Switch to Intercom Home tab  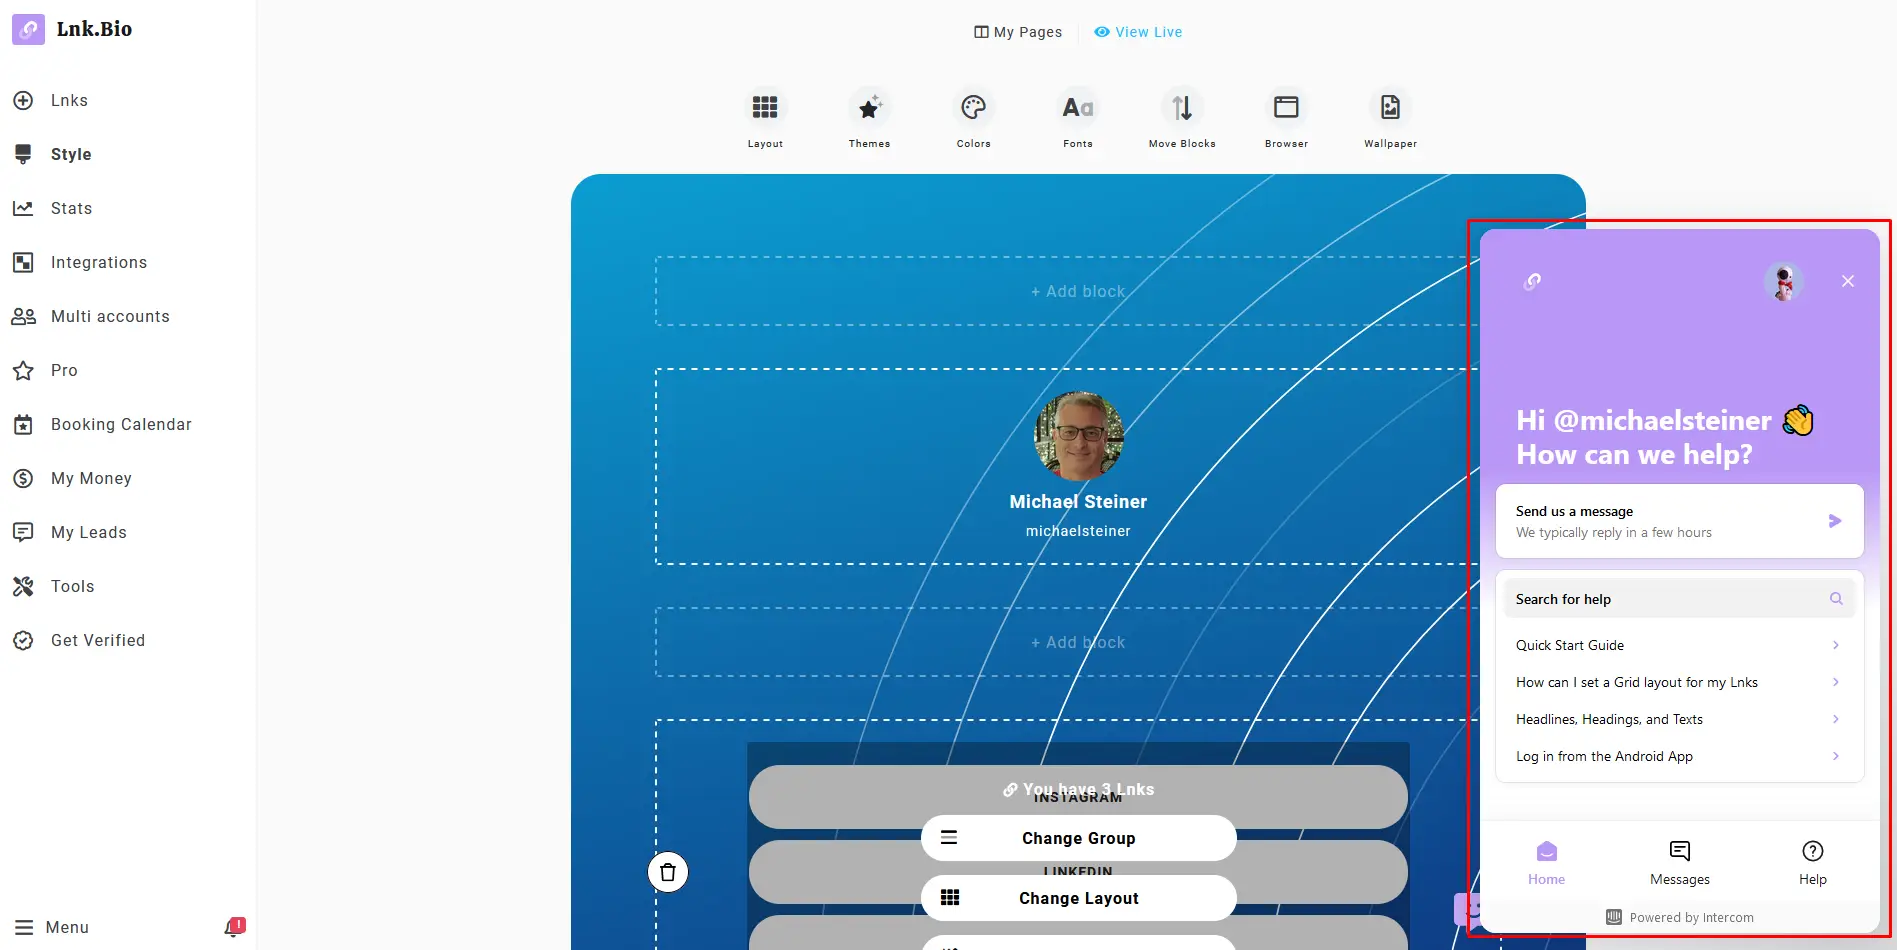pos(1546,863)
